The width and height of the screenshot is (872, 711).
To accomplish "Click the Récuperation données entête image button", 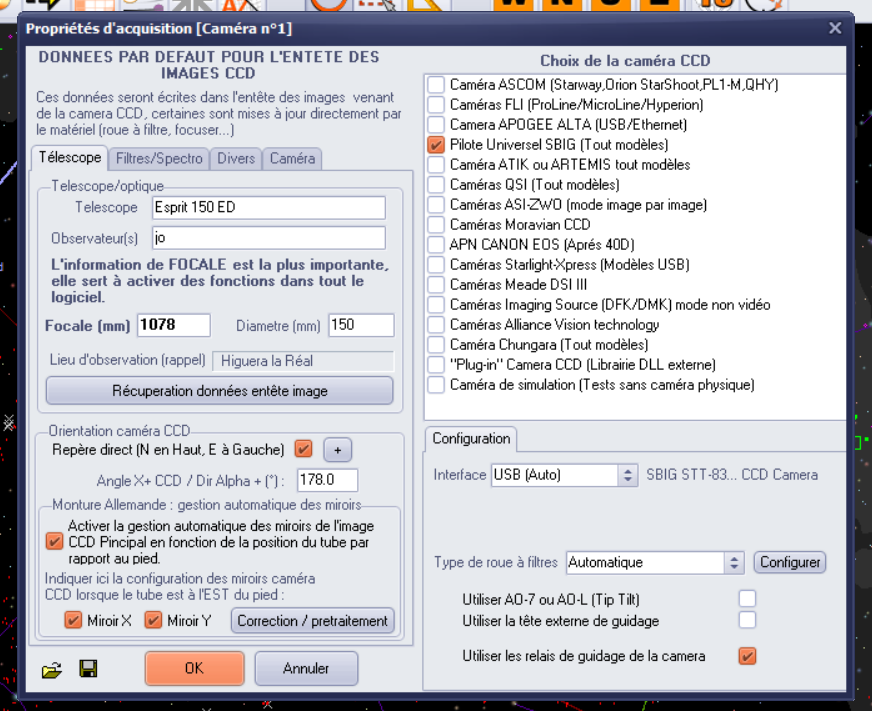I will coord(219,391).
